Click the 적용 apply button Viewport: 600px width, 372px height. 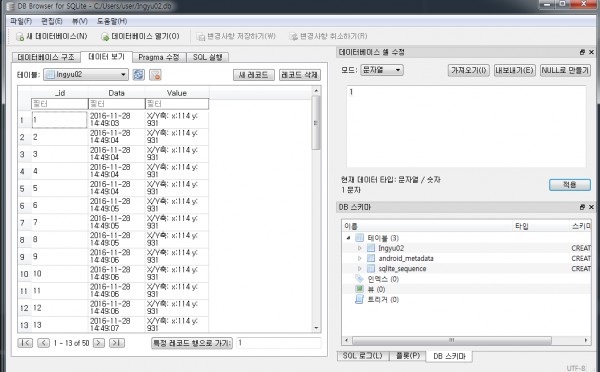[x=570, y=185]
